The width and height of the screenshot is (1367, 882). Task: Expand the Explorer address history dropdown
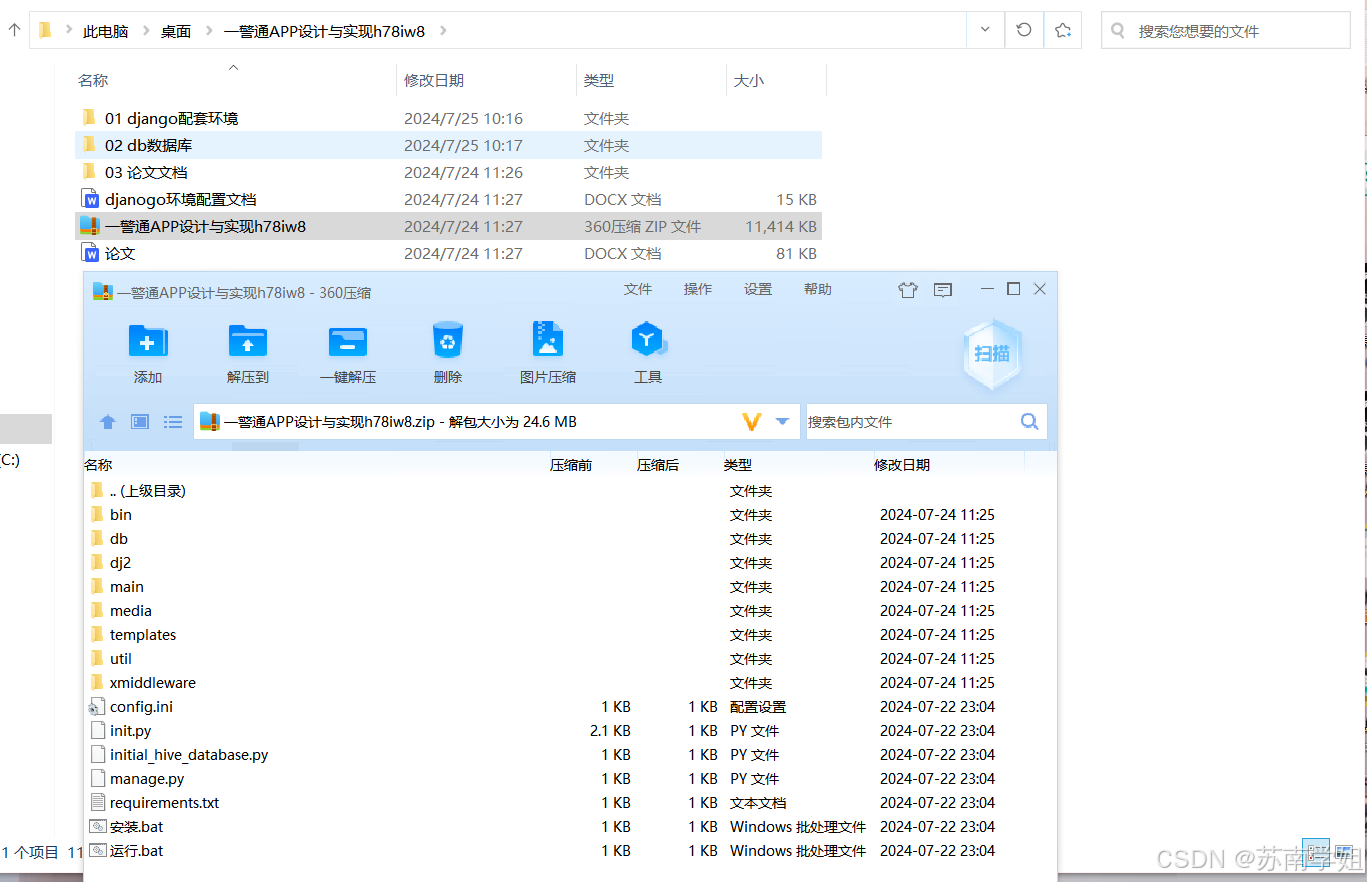point(986,30)
